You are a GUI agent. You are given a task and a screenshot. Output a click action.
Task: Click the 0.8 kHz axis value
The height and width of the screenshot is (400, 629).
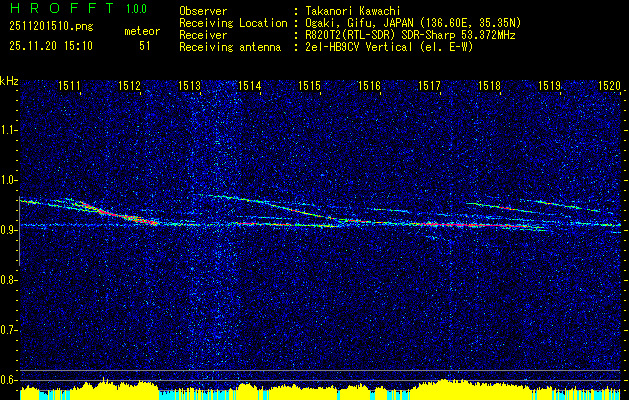click(x=9, y=280)
